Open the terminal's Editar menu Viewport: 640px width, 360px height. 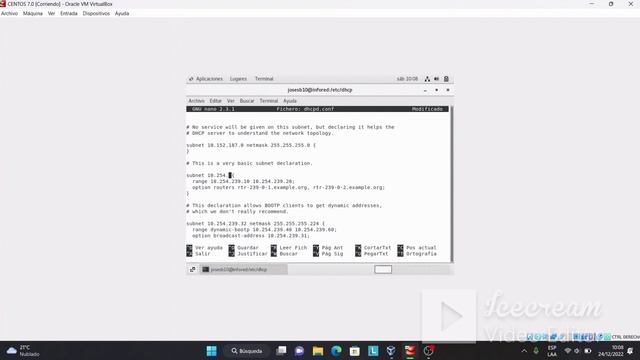tap(216, 101)
